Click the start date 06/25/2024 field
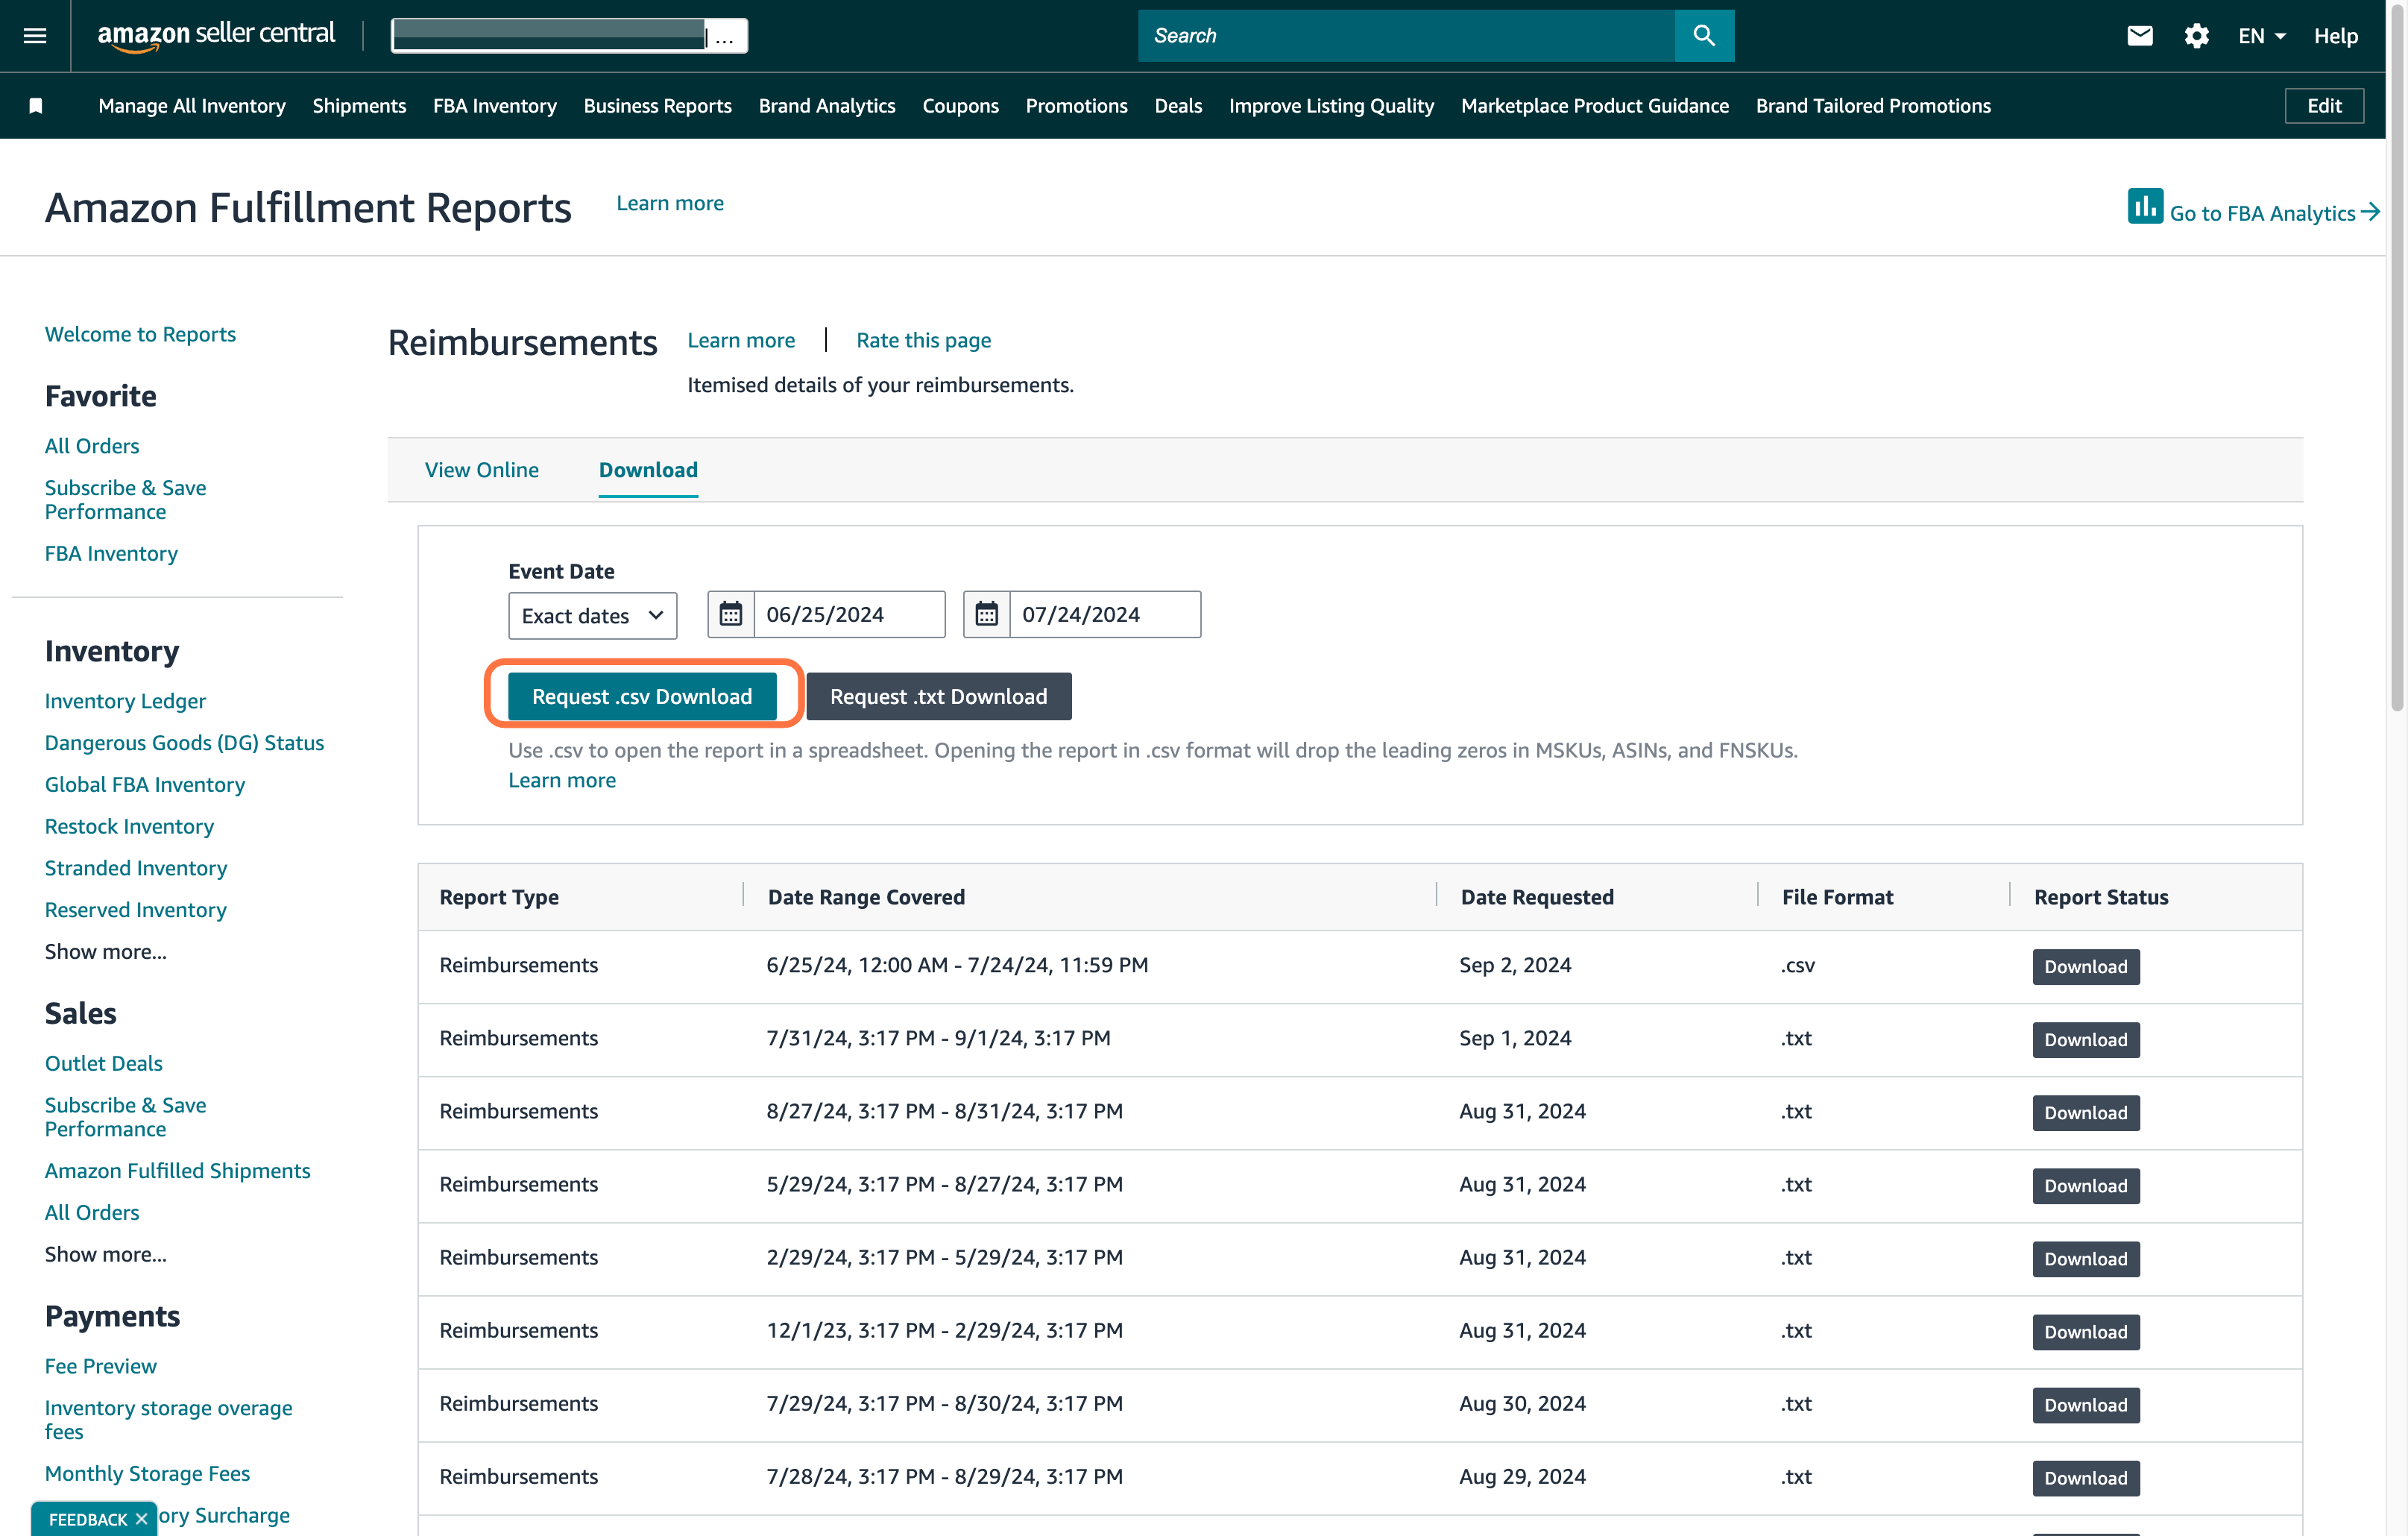The width and height of the screenshot is (2408, 1536). [x=849, y=614]
